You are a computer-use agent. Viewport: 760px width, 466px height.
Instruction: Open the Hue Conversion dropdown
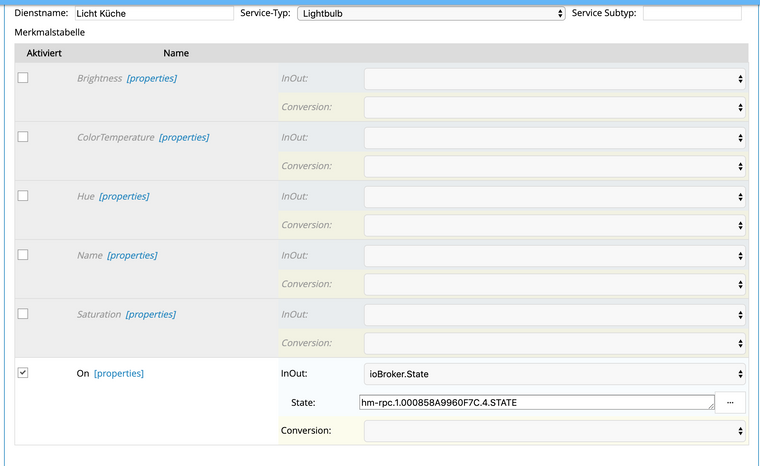click(x=555, y=225)
